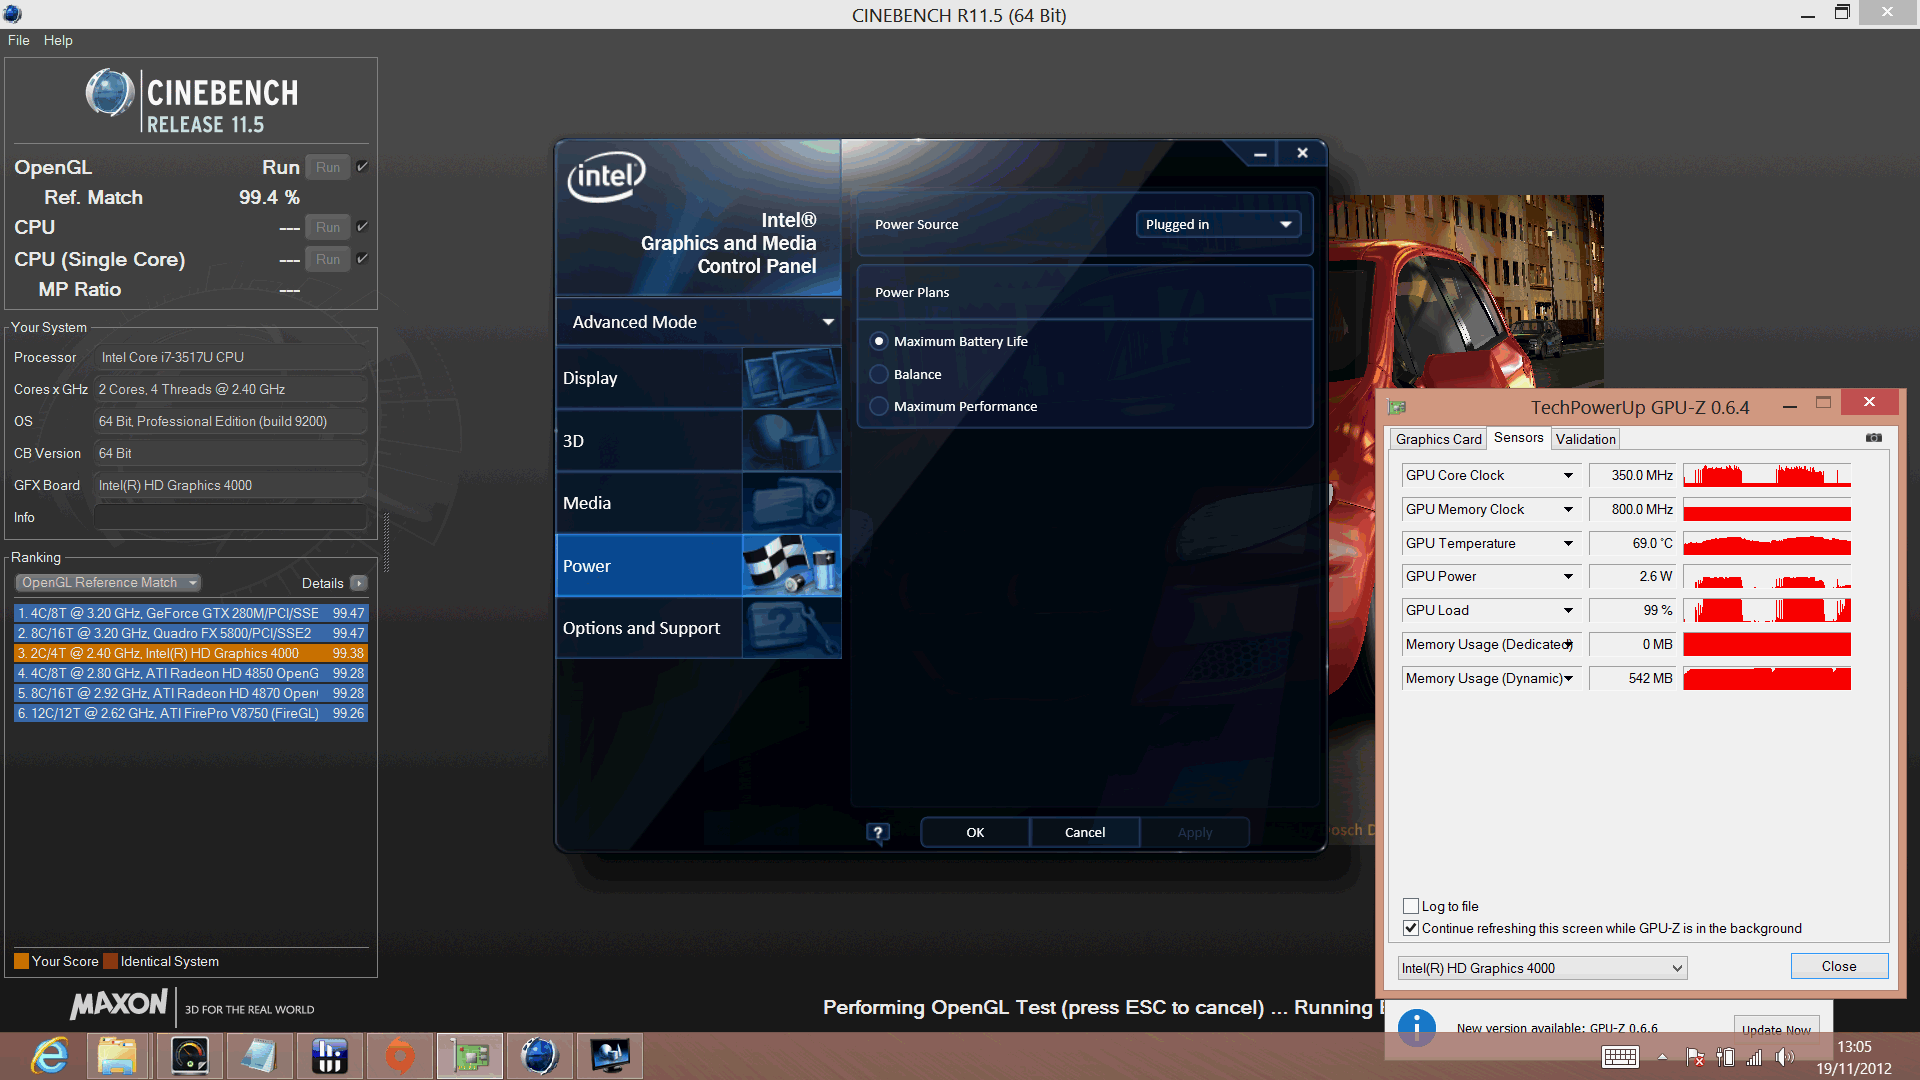Click the GPU-Z screenshot camera icon

click(x=1873, y=438)
